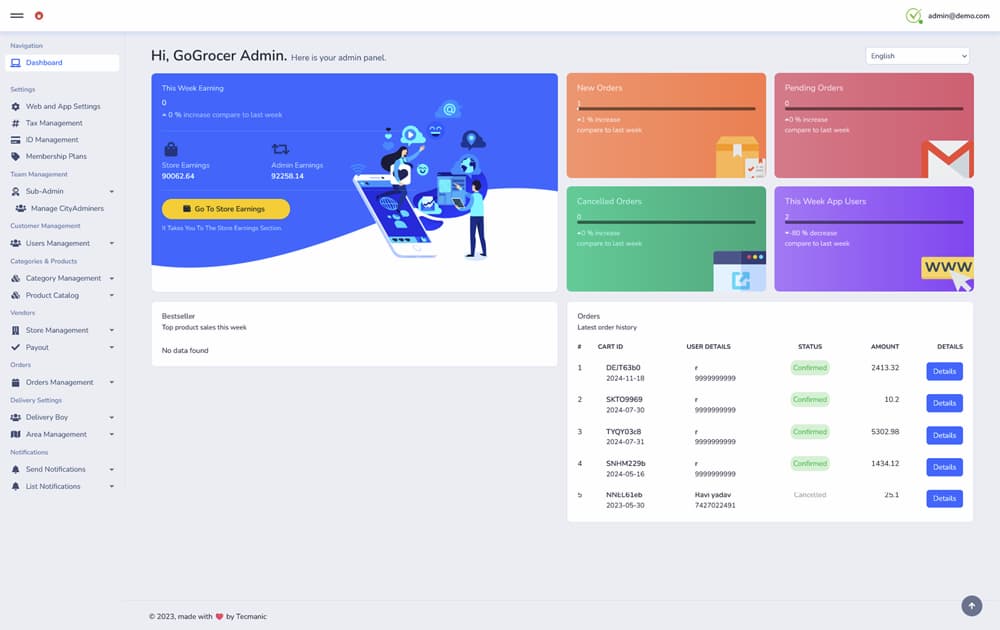Expand the Delivery Boy submenu arrow

[112, 417]
